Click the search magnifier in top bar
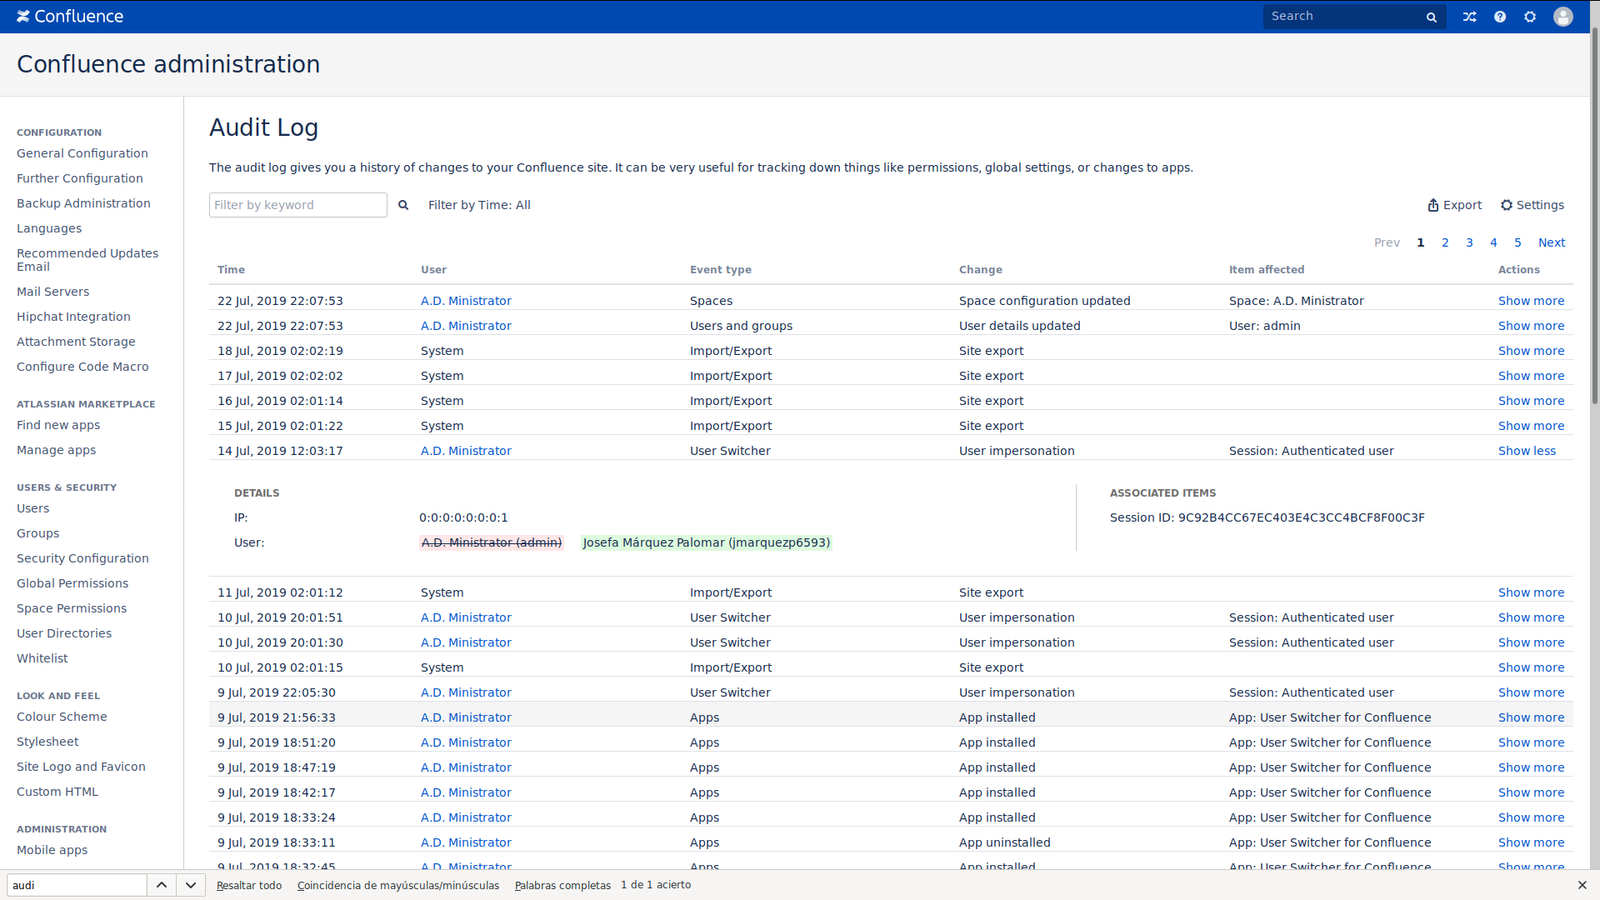Viewport: 1600px width, 900px height. point(1431,17)
